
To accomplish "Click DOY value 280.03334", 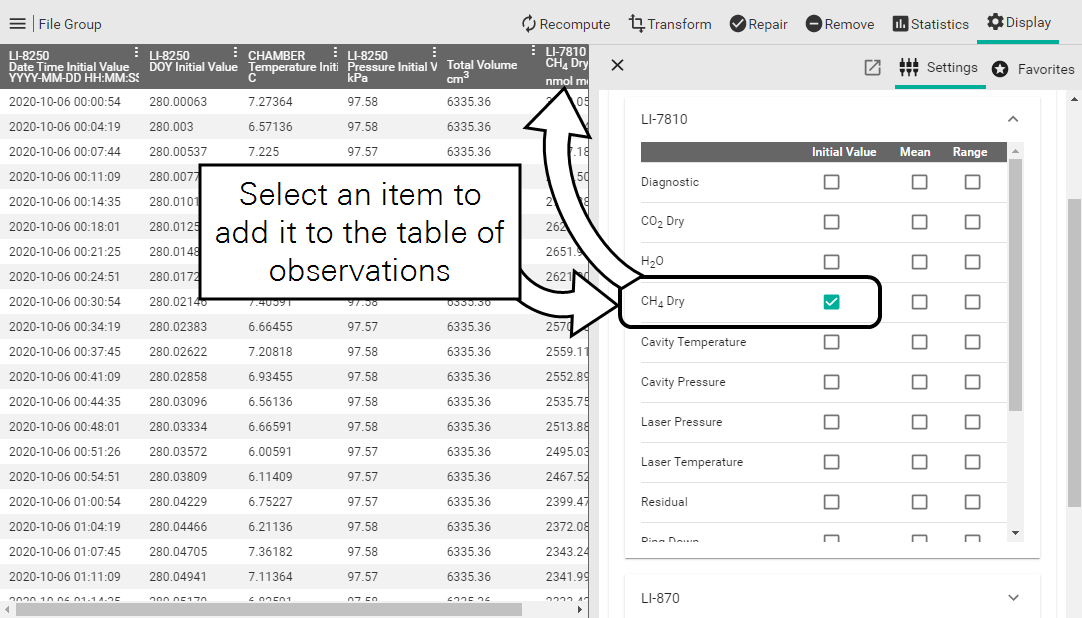I will [x=178, y=427].
